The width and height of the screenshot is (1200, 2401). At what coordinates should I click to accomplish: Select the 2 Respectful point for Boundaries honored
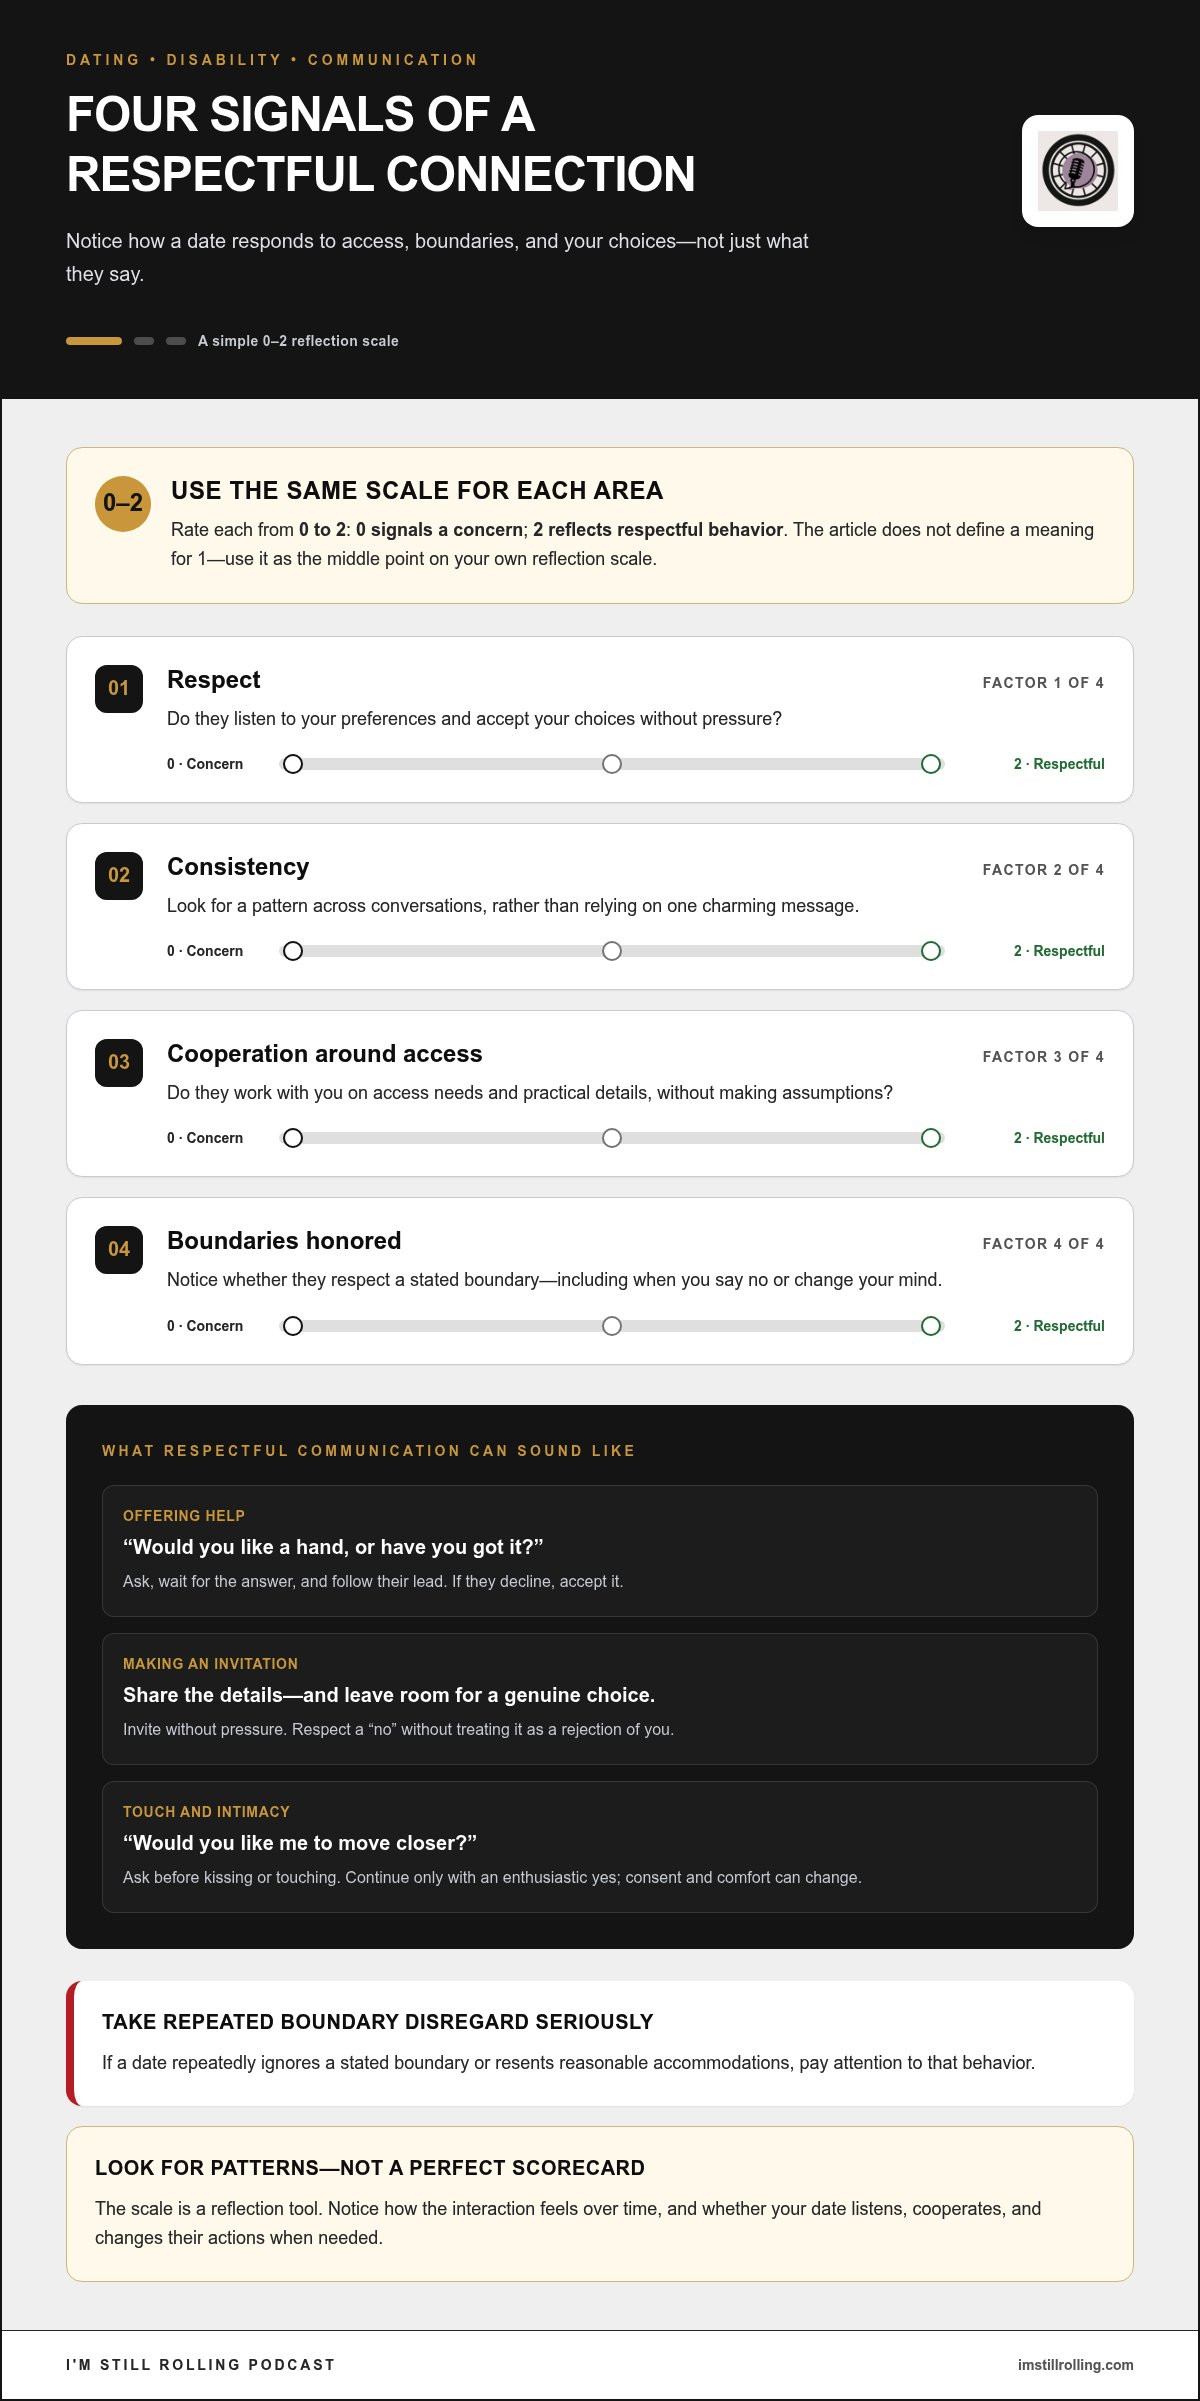(931, 1326)
